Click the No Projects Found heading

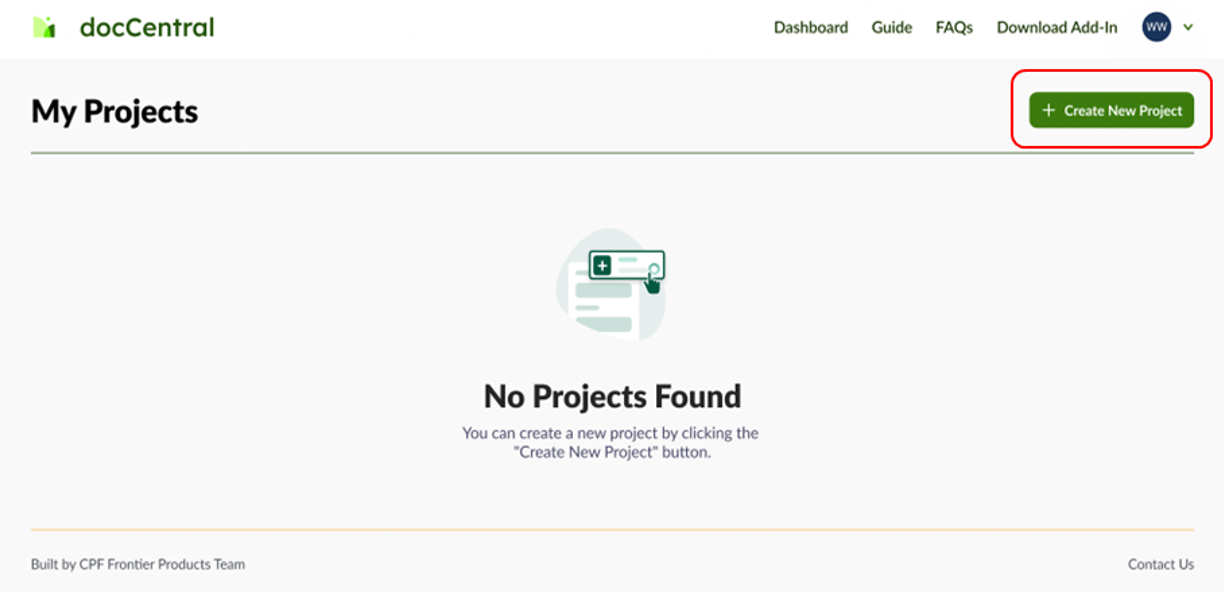[x=612, y=397]
